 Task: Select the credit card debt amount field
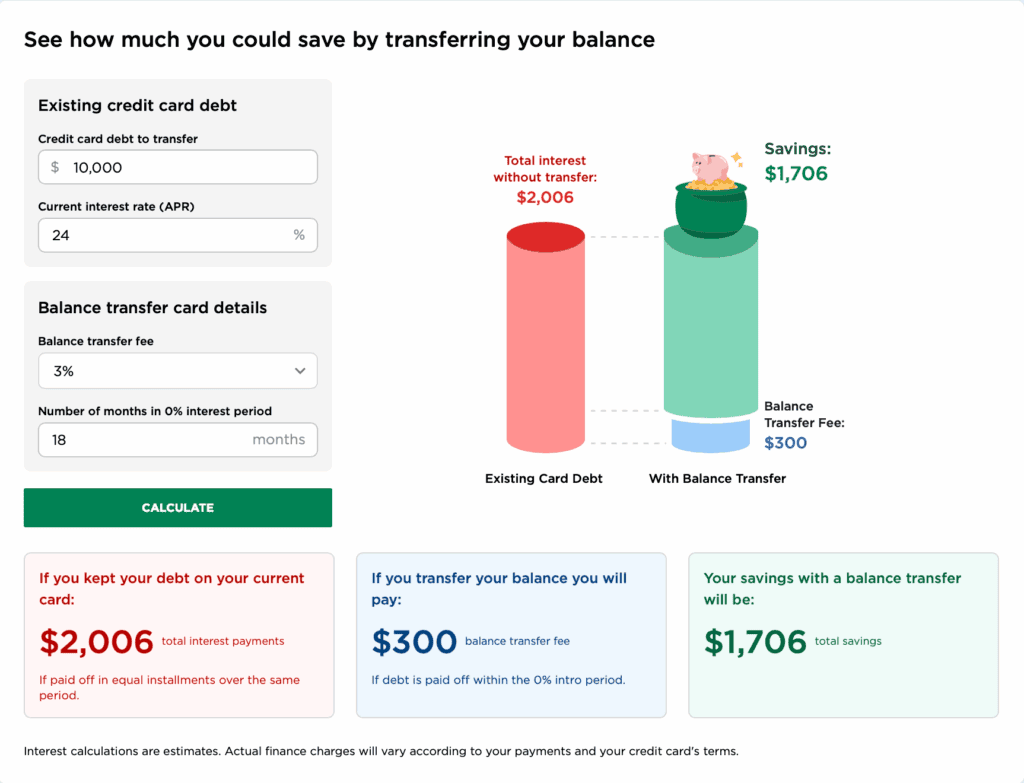[177, 167]
